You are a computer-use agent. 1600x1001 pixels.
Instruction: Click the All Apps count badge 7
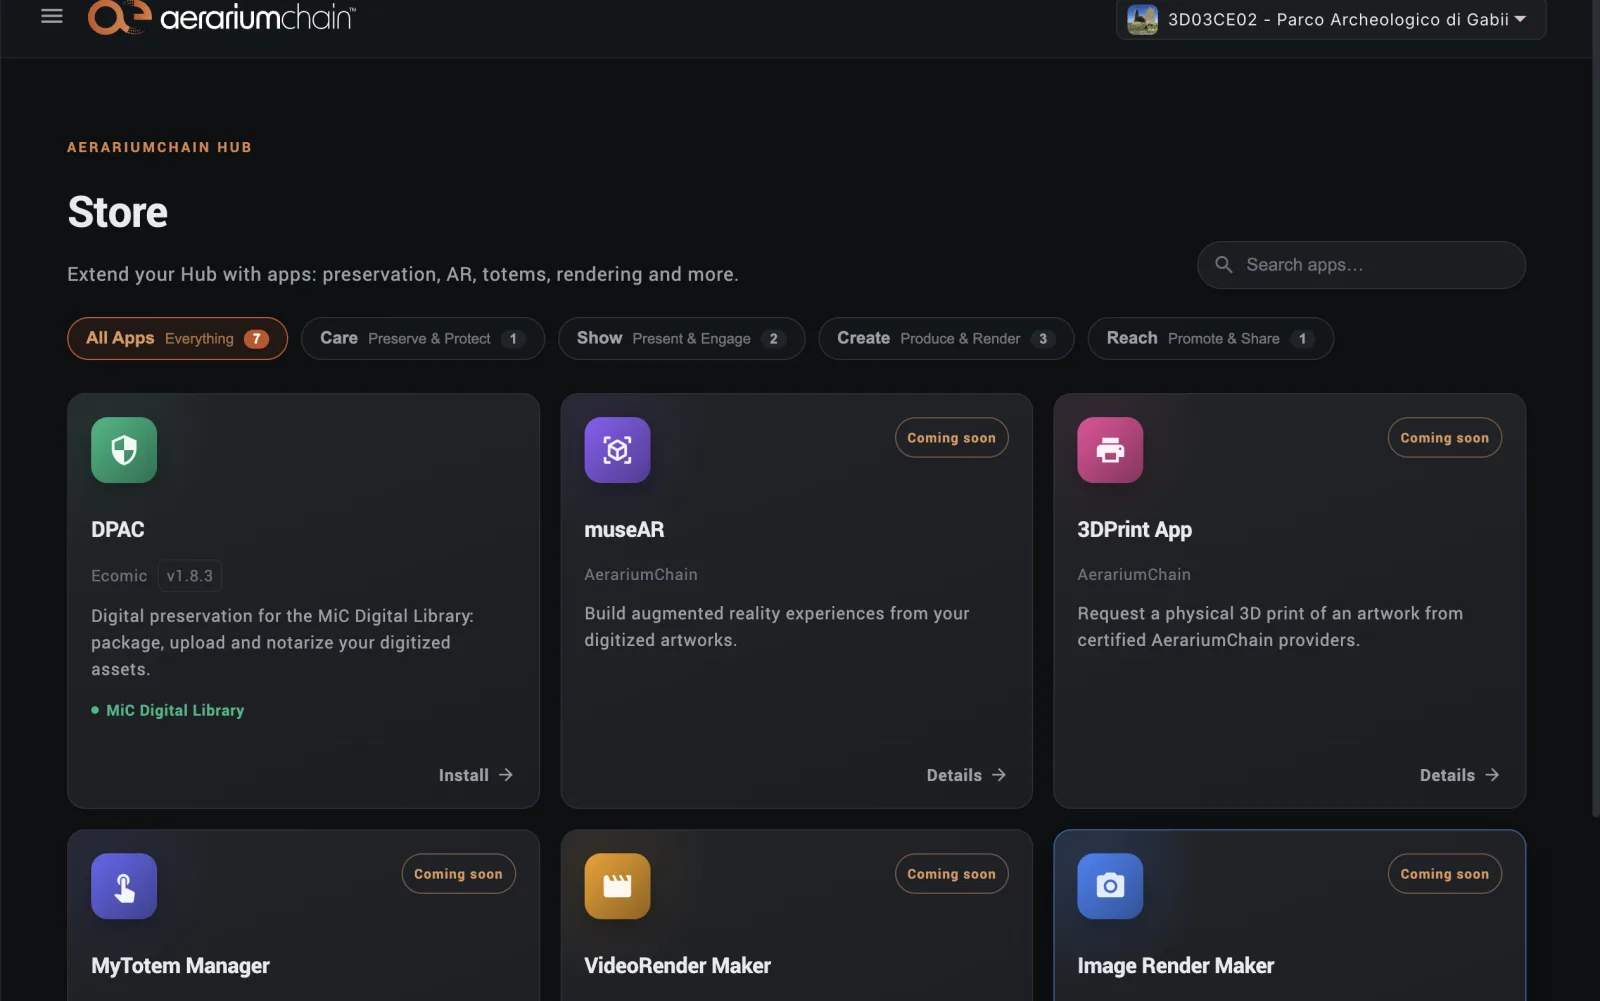click(256, 339)
